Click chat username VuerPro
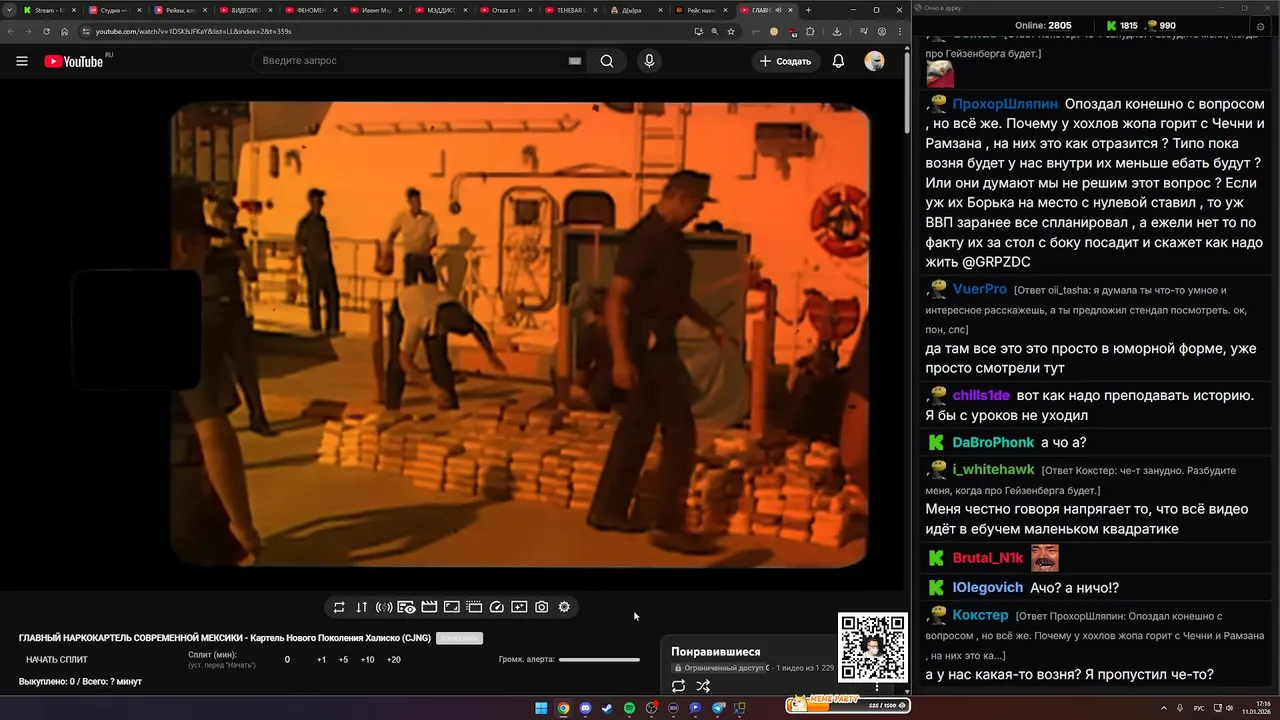Image resolution: width=1280 pixels, height=720 pixels. tap(980, 289)
